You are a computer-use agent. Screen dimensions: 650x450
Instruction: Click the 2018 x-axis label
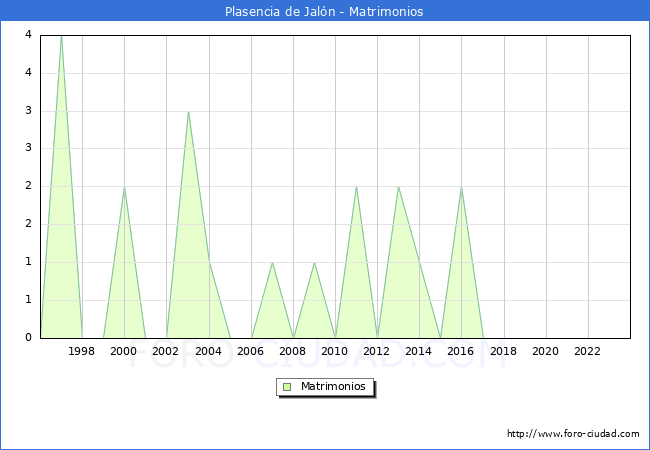pos(503,351)
